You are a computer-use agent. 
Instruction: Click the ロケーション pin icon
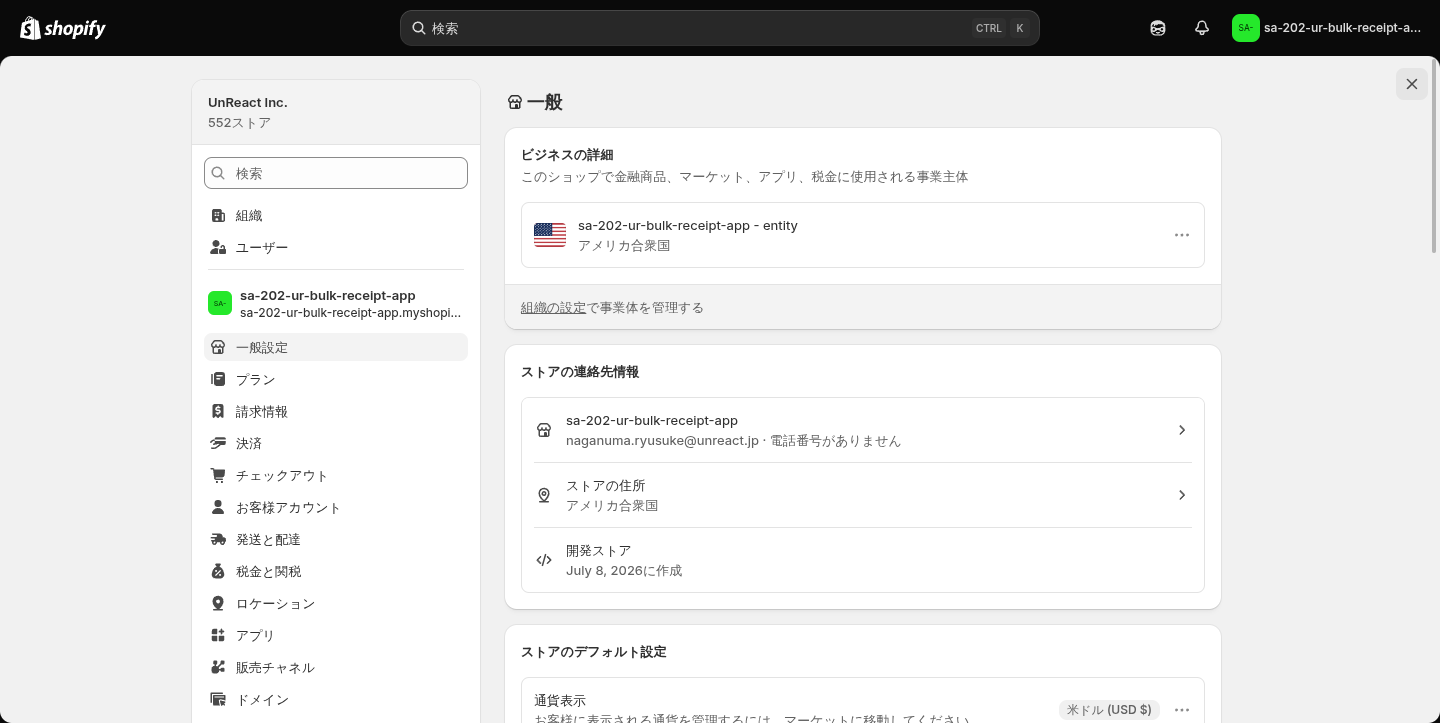pos(218,603)
